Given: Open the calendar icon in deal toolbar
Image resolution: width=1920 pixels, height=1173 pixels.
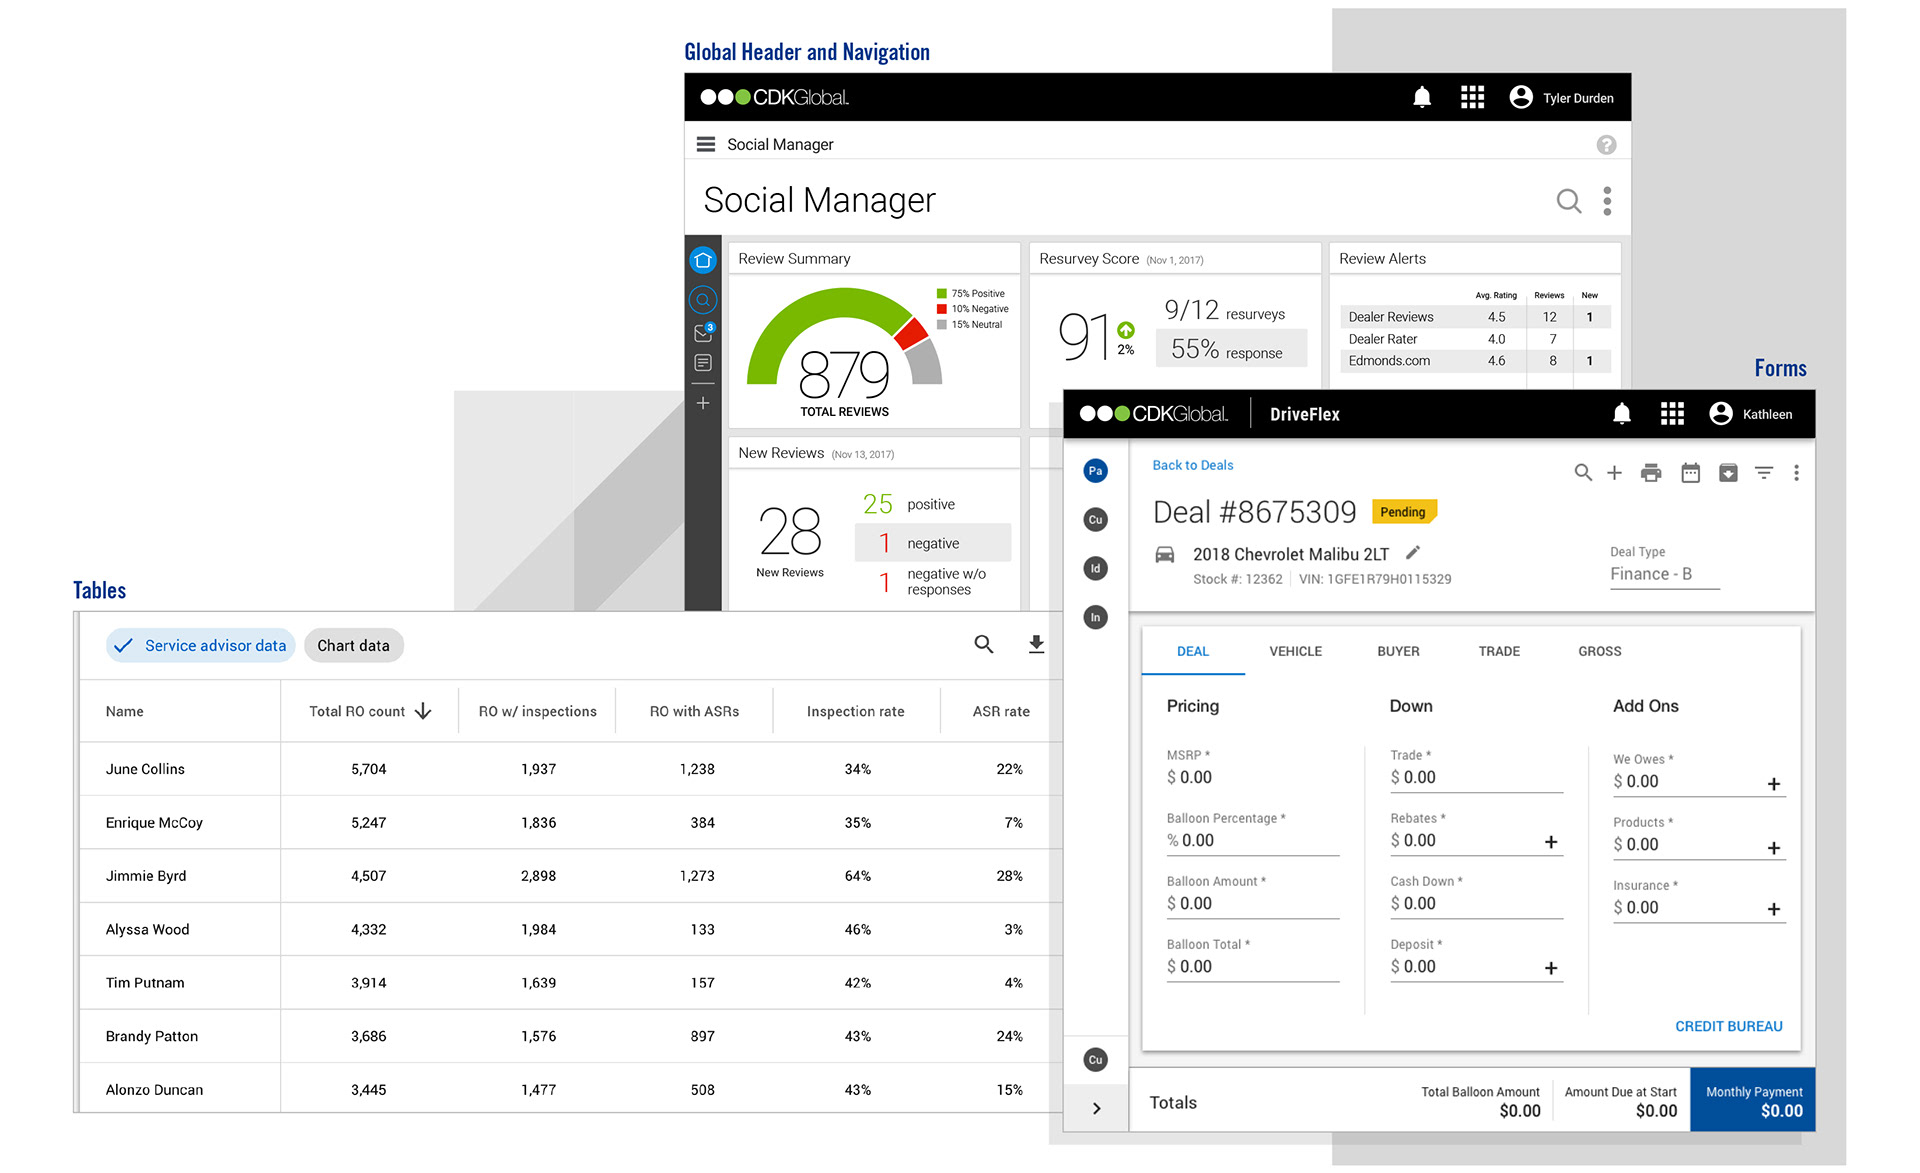Looking at the screenshot, I should pos(1690,473).
